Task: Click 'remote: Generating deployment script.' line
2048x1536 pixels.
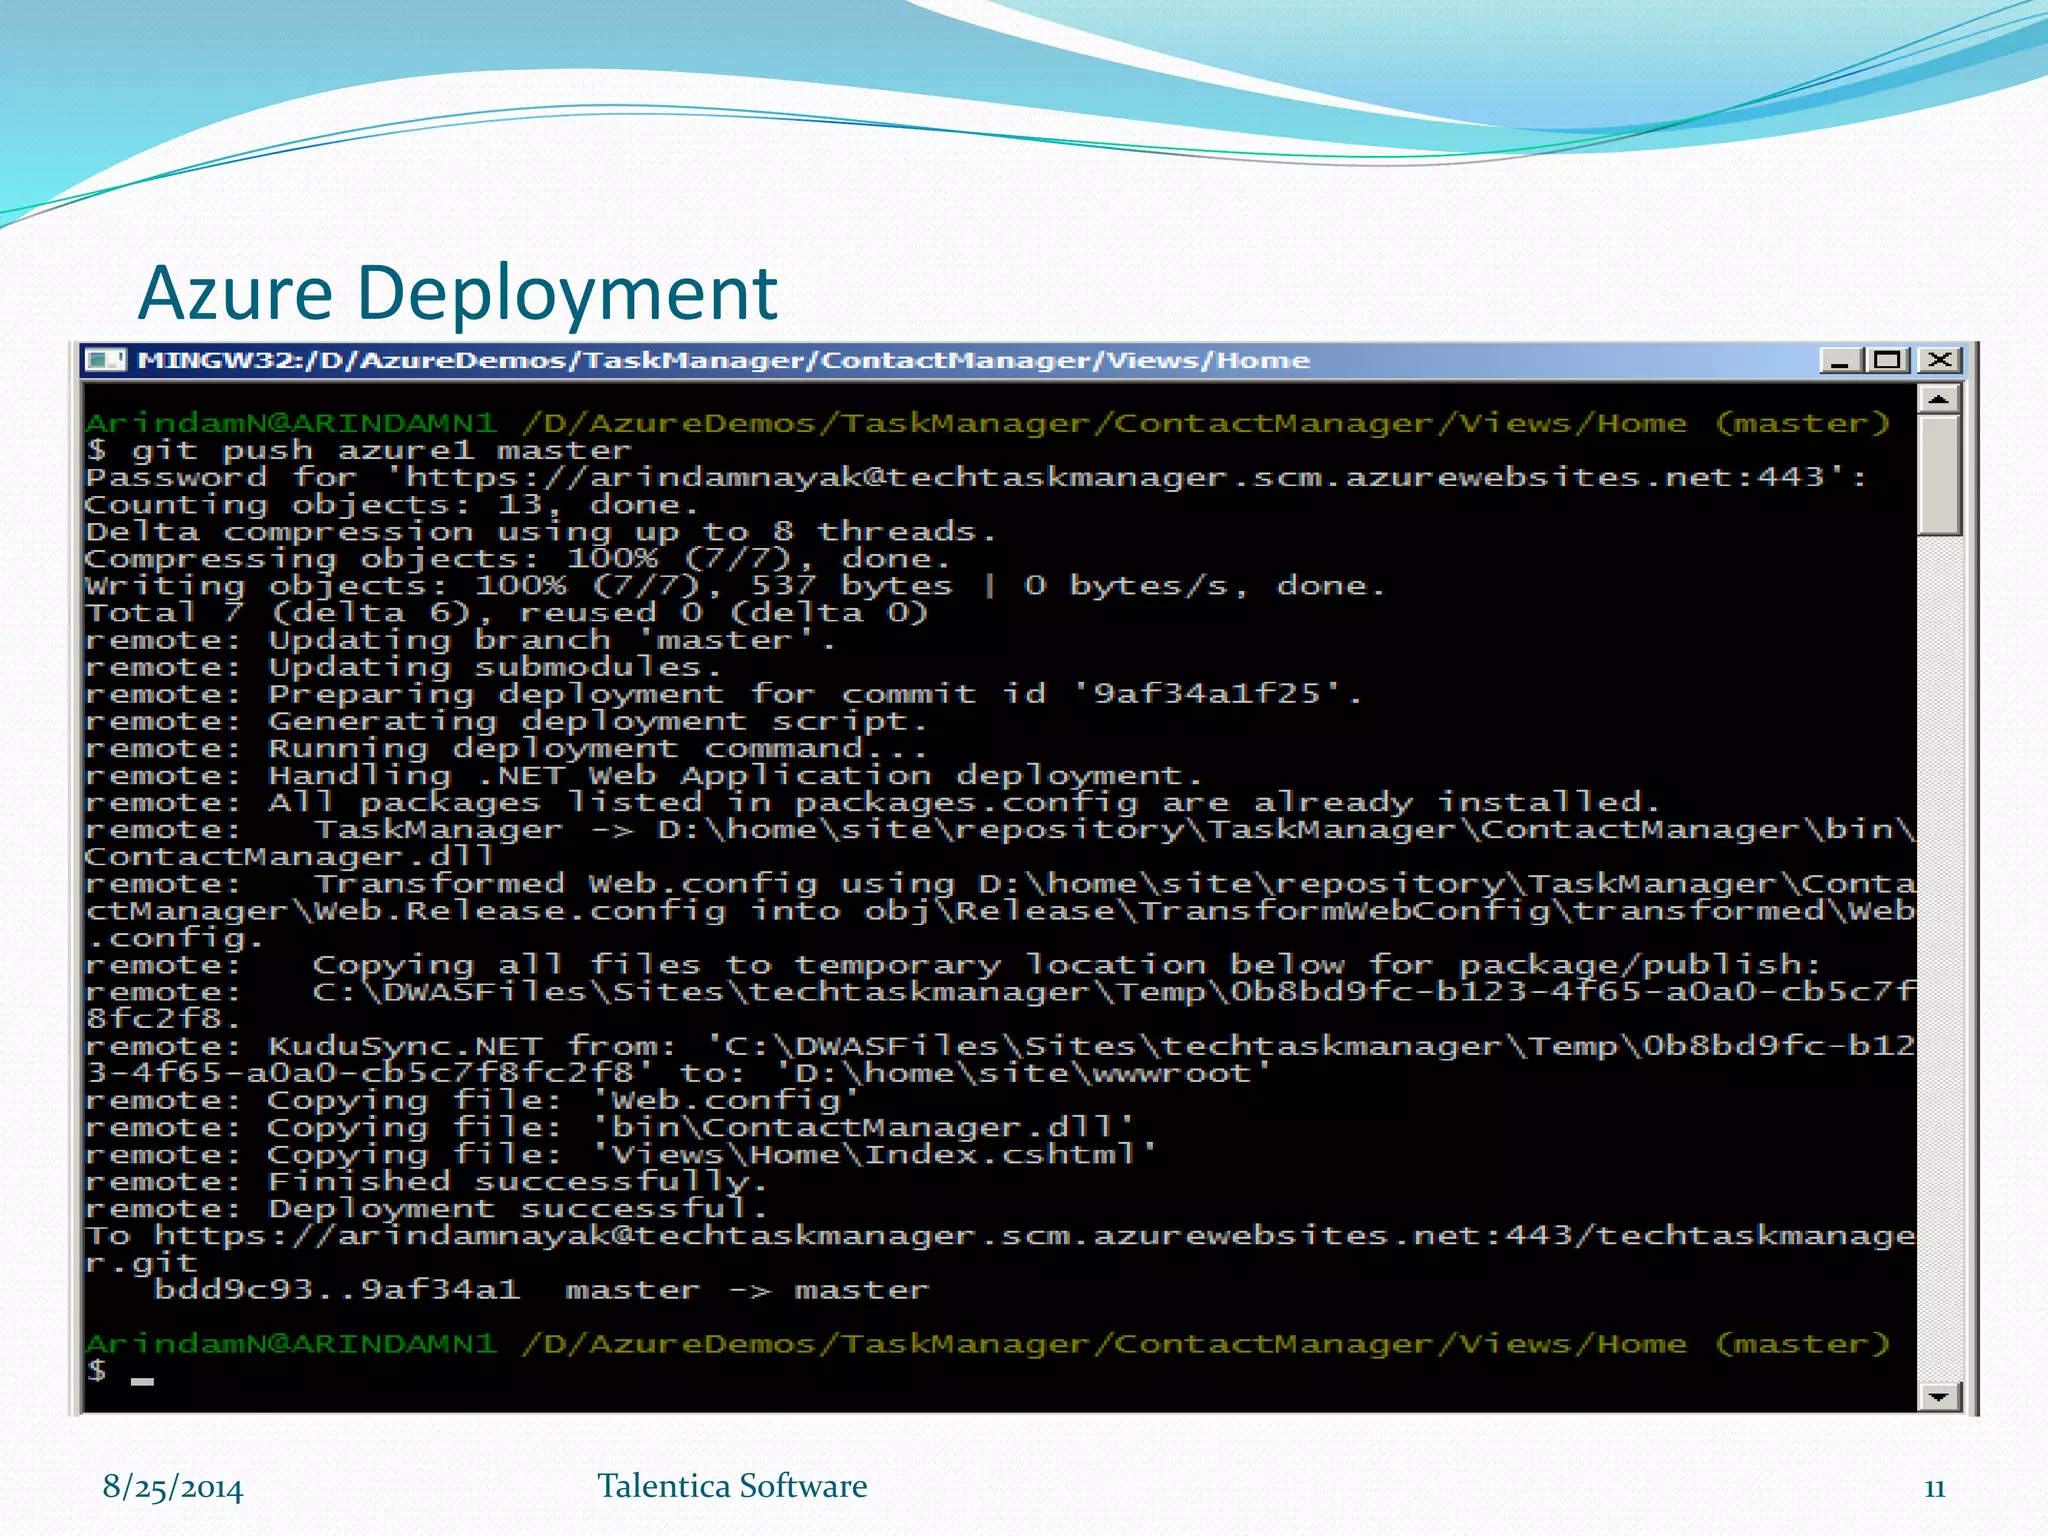Action: pos(507,721)
